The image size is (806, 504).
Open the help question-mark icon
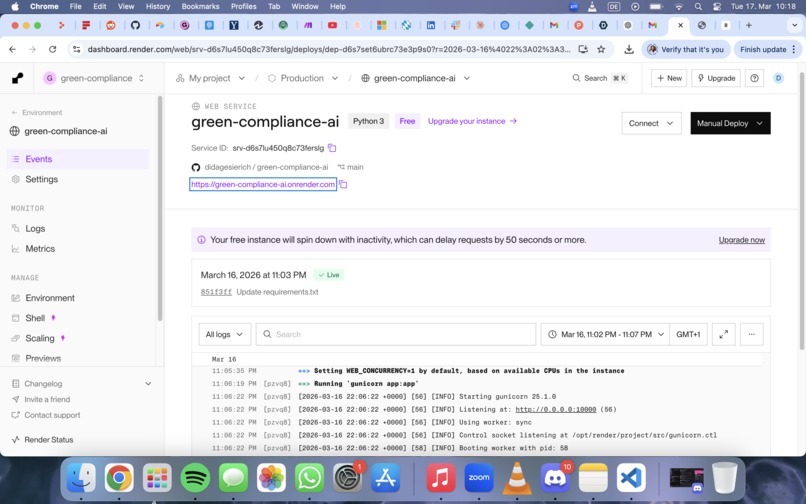[754, 78]
